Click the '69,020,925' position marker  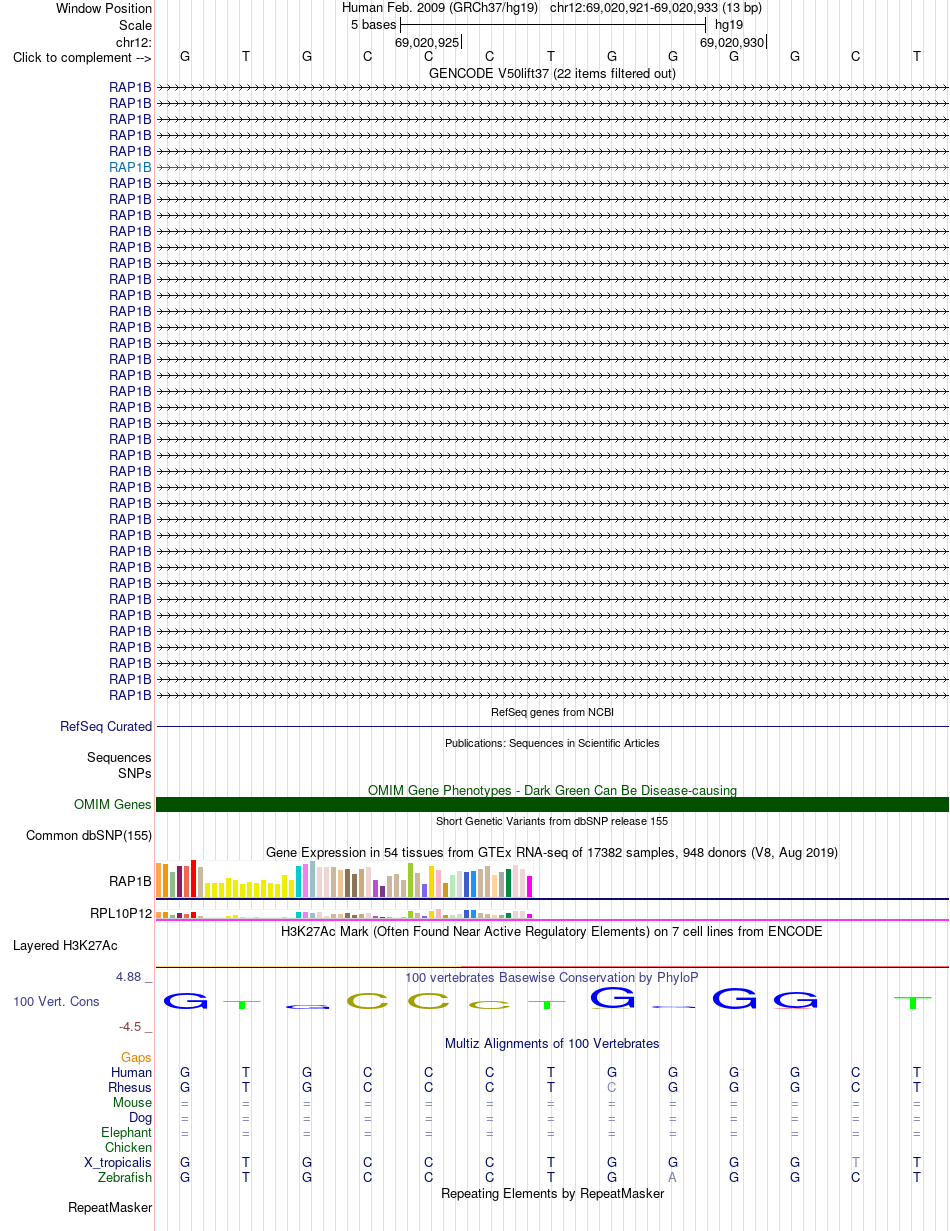427,42
